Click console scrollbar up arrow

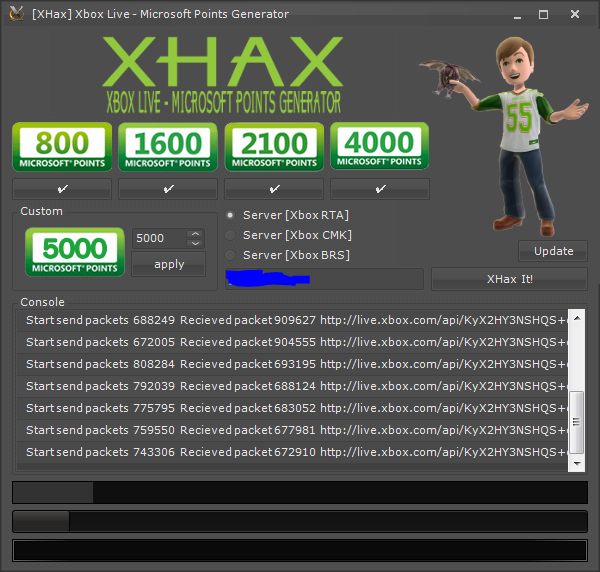pos(577,318)
